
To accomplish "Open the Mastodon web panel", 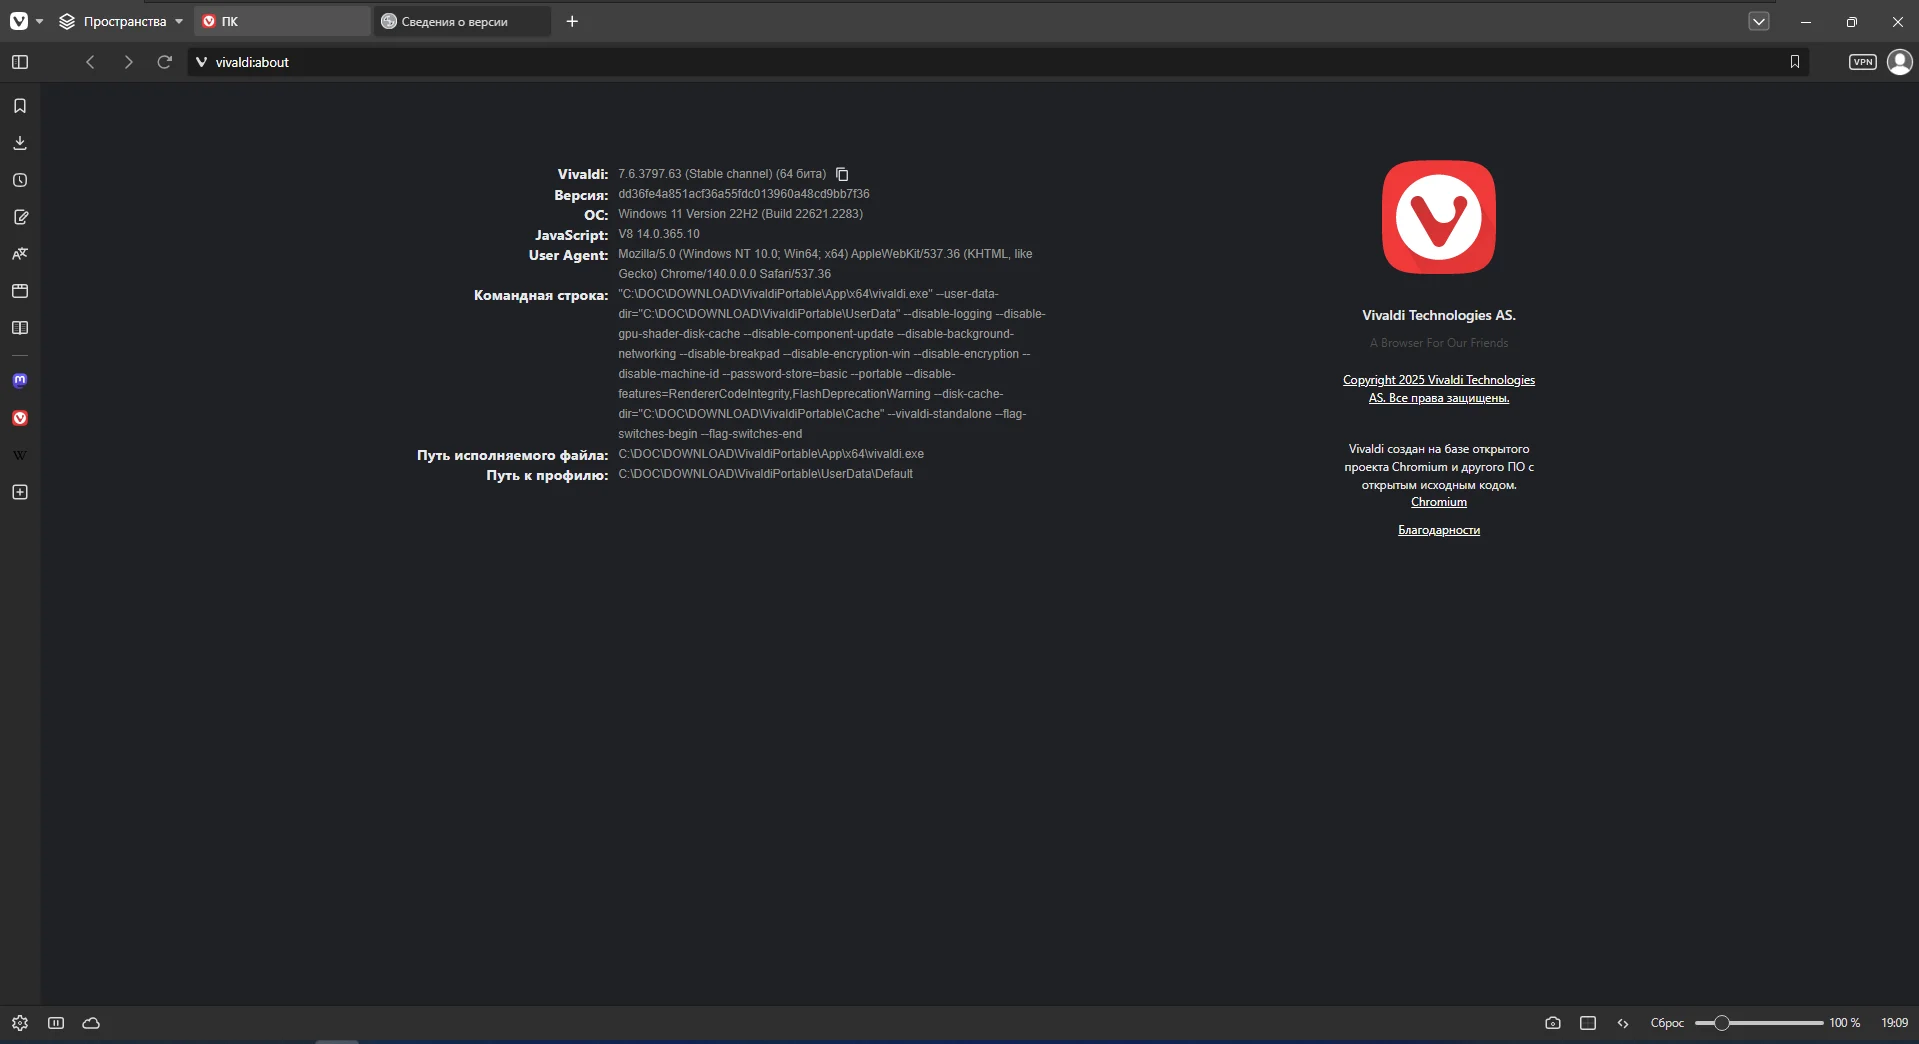I will point(20,380).
